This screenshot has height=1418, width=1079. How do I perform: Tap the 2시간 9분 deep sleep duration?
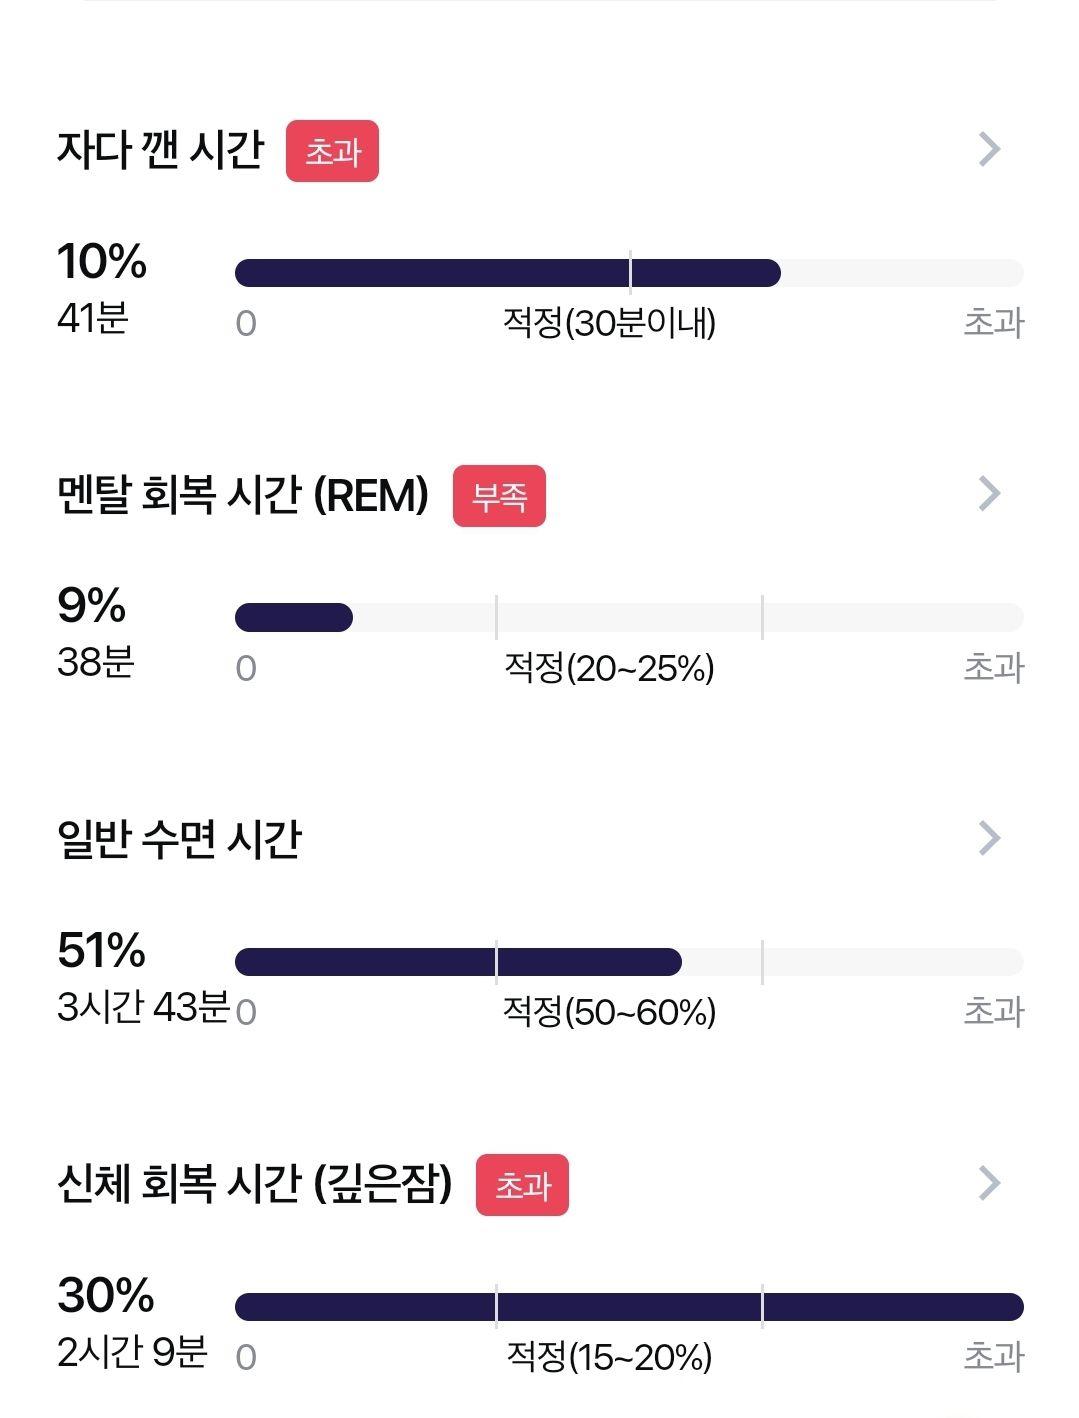(x=132, y=1352)
